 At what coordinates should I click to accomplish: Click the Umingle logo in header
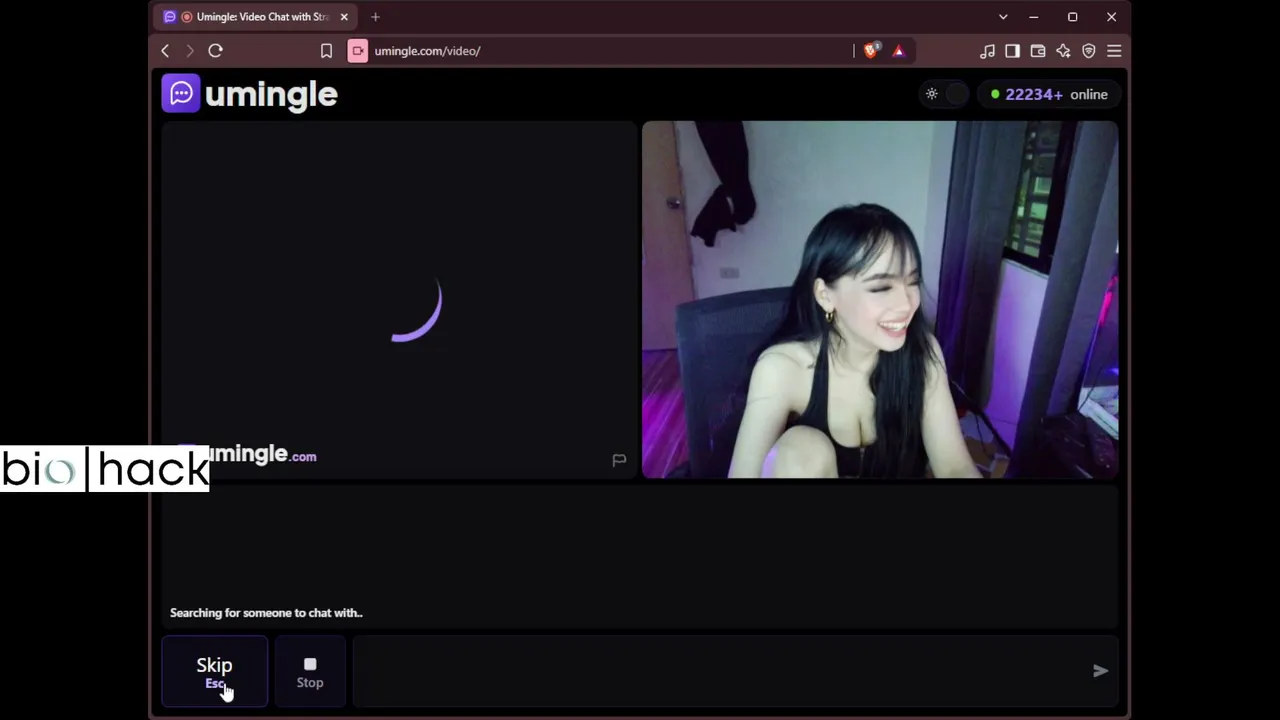[250, 94]
